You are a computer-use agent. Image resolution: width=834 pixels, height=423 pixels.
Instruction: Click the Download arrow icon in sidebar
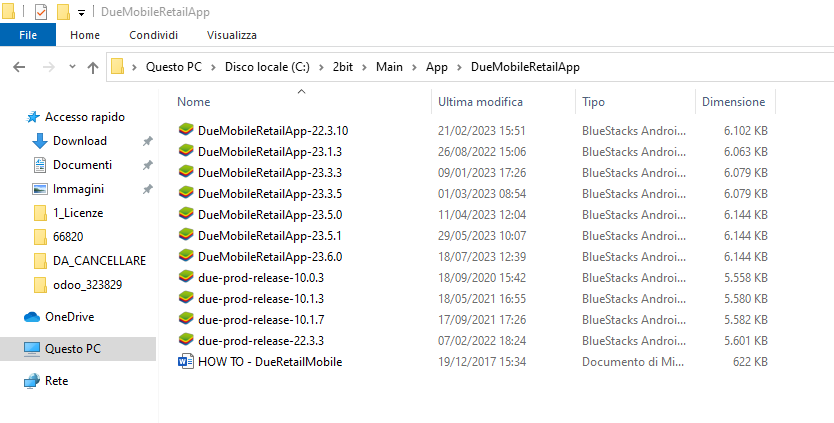click(x=40, y=141)
